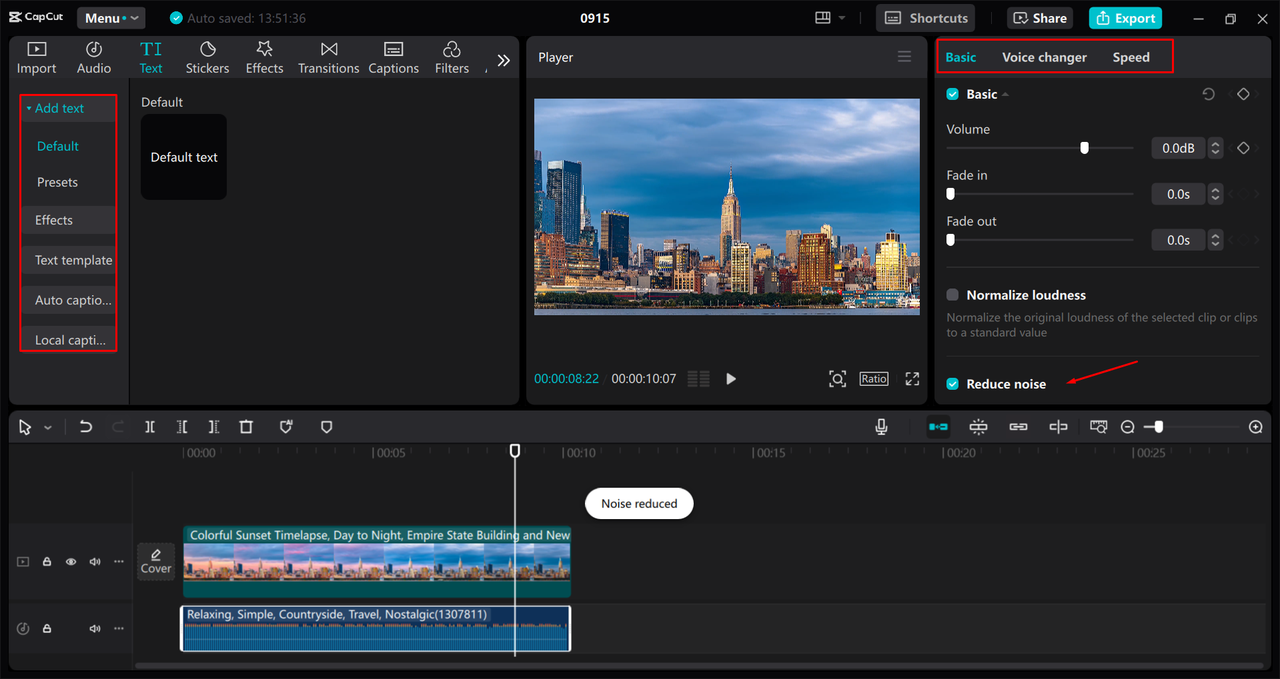Select Effects in the text sidebar

click(x=54, y=220)
